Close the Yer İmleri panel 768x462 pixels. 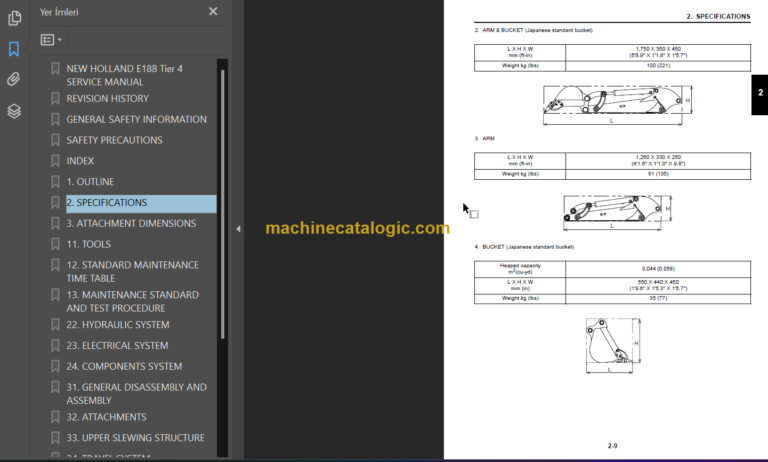coord(213,11)
